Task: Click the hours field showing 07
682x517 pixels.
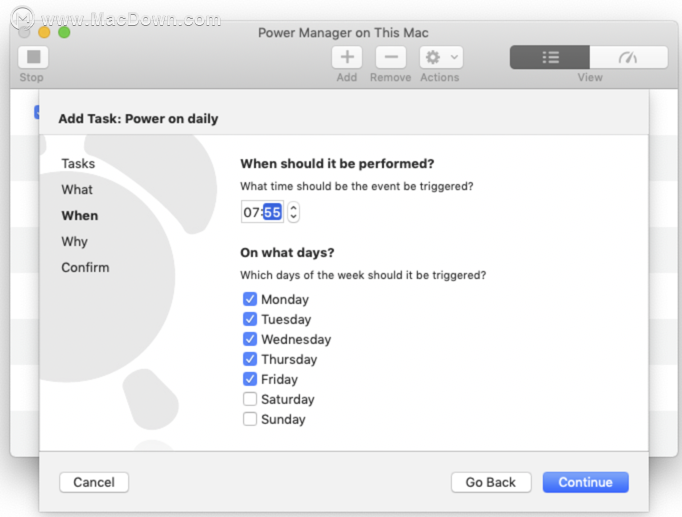Action: (x=251, y=212)
